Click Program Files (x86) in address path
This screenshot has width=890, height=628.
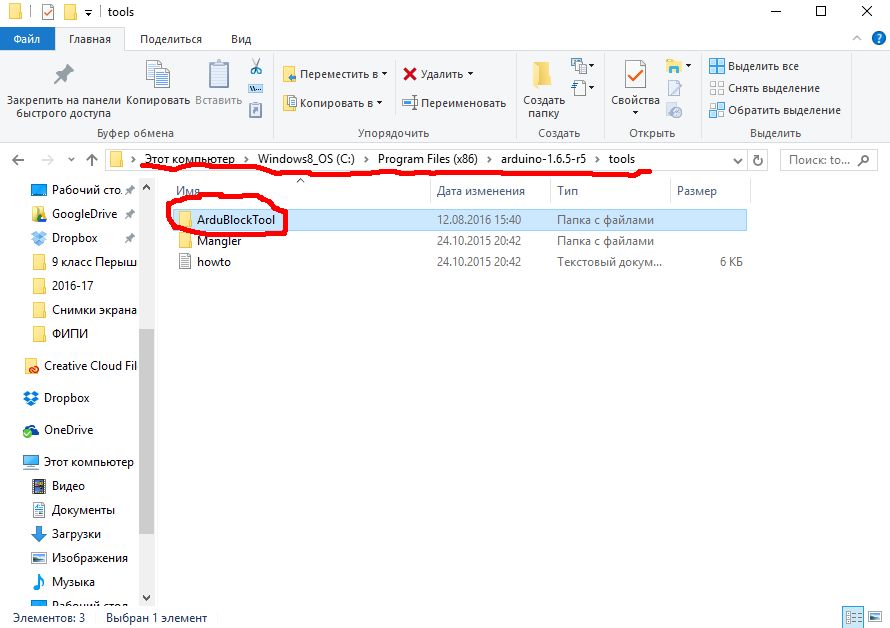coord(427,159)
